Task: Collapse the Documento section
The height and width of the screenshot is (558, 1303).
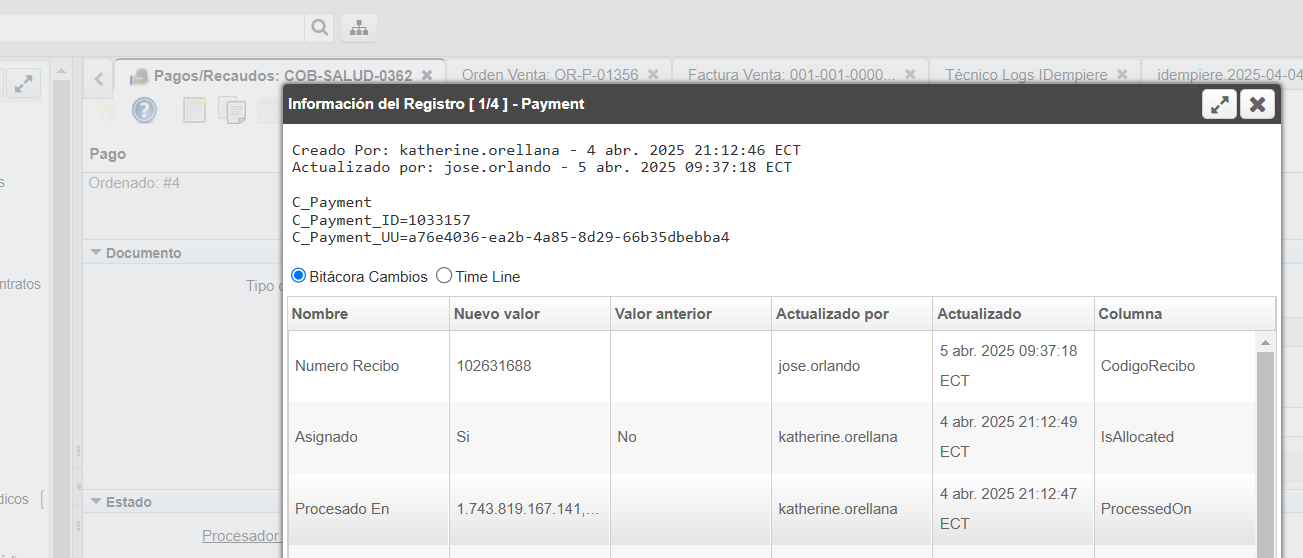Action: click(97, 253)
